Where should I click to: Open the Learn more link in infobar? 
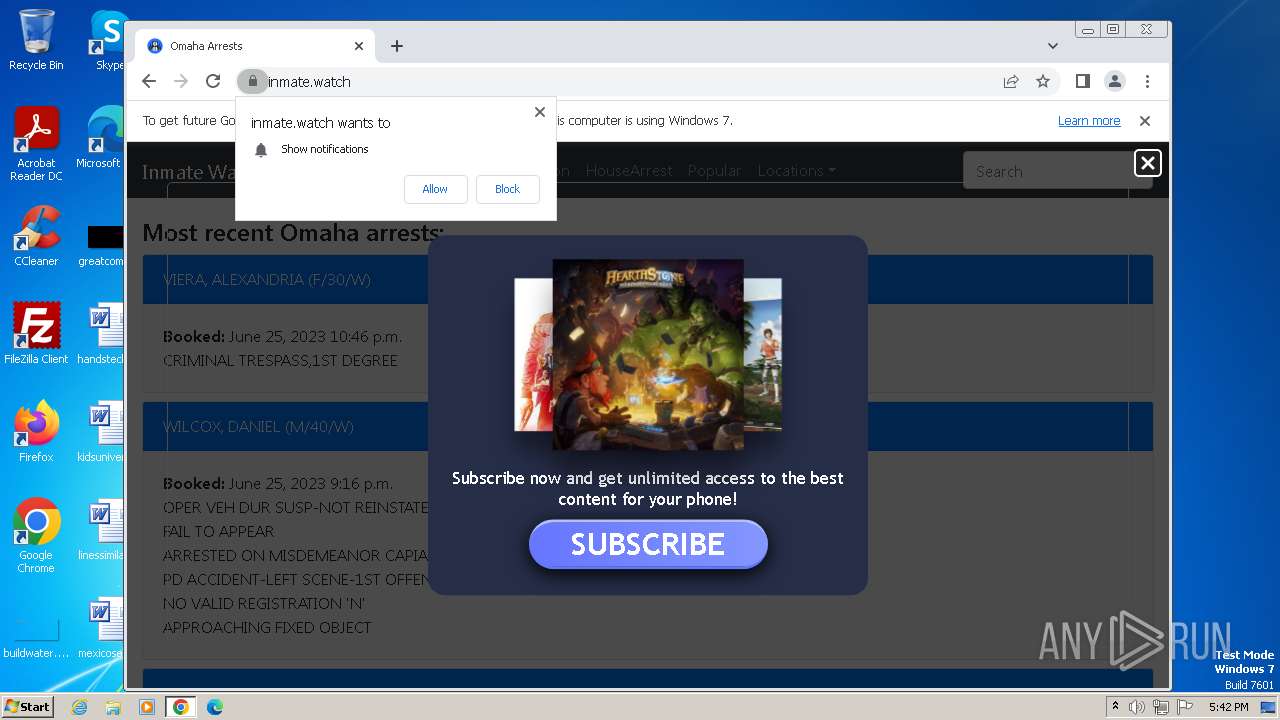(x=1089, y=121)
